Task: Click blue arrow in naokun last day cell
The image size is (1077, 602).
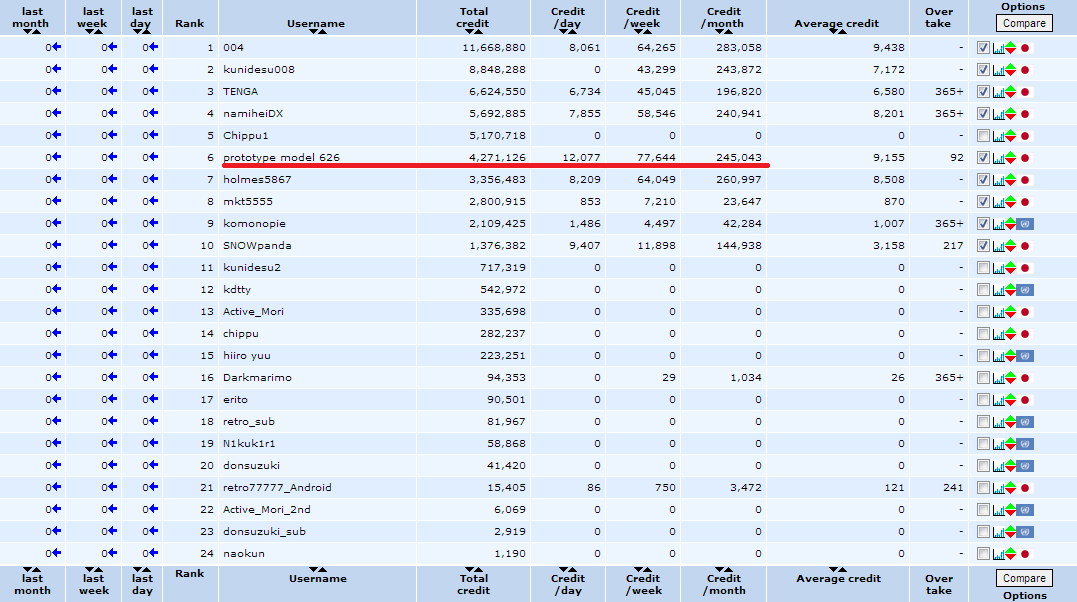Action: [153, 554]
